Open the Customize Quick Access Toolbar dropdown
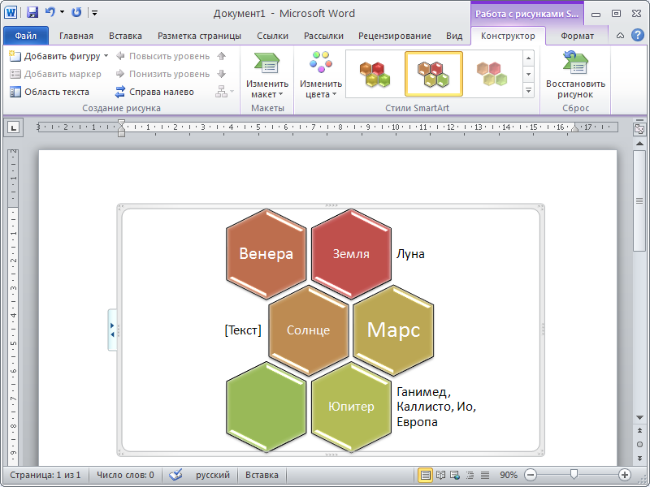Image resolution: width=651 pixels, height=489 pixels. 95,13
